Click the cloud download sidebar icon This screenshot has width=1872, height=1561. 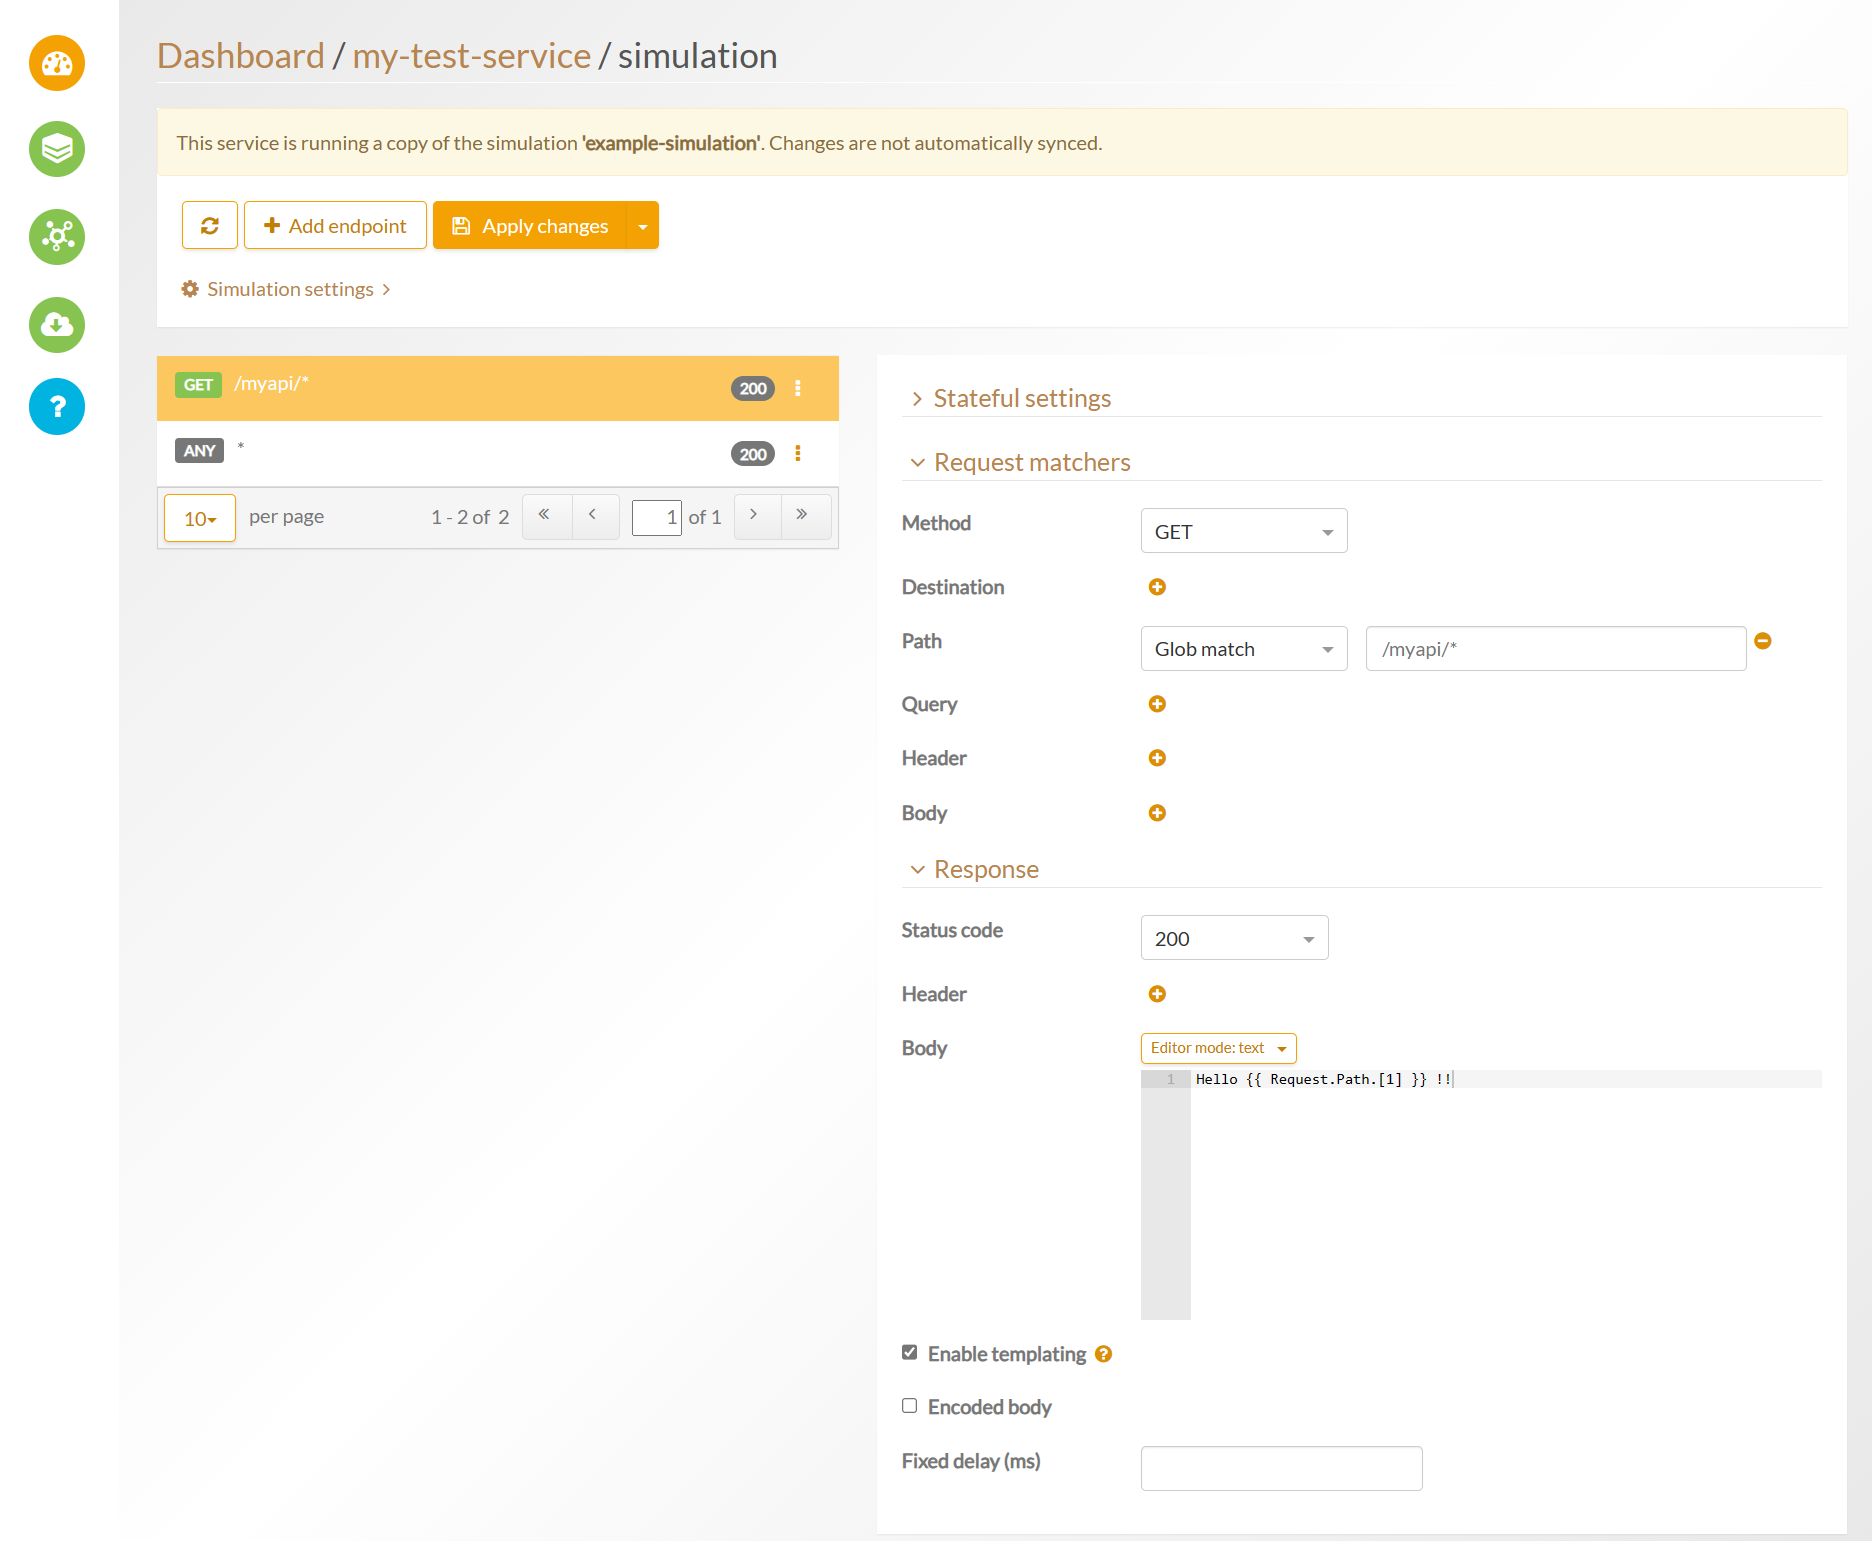tap(57, 325)
